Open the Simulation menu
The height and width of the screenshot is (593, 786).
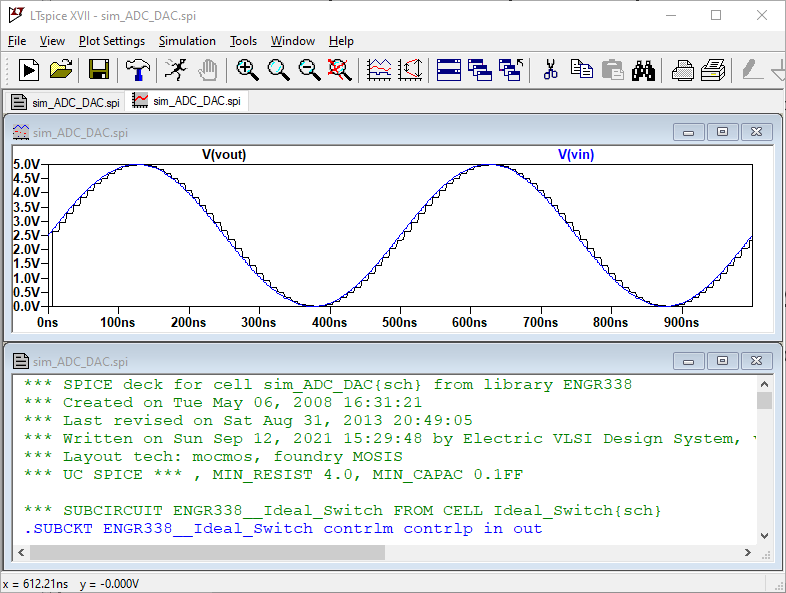pos(187,41)
